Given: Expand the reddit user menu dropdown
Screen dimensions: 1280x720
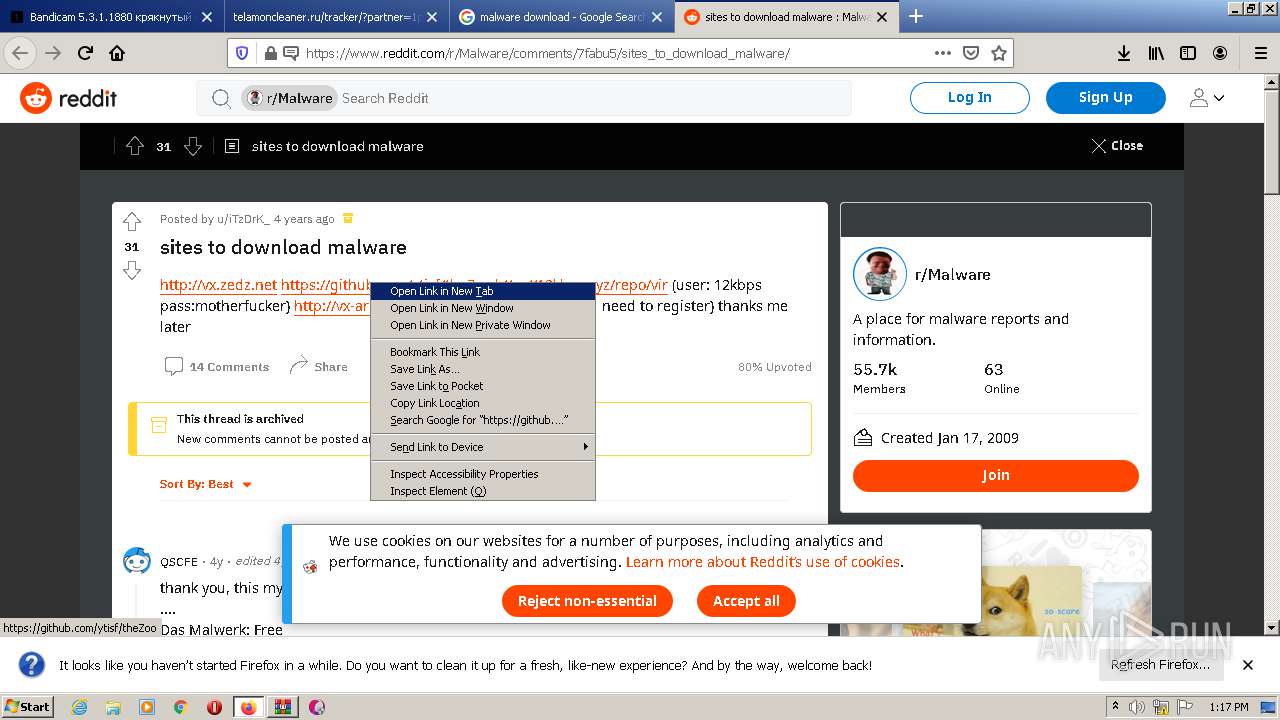Looking at the screenshot, I should tap(1207, 98).
